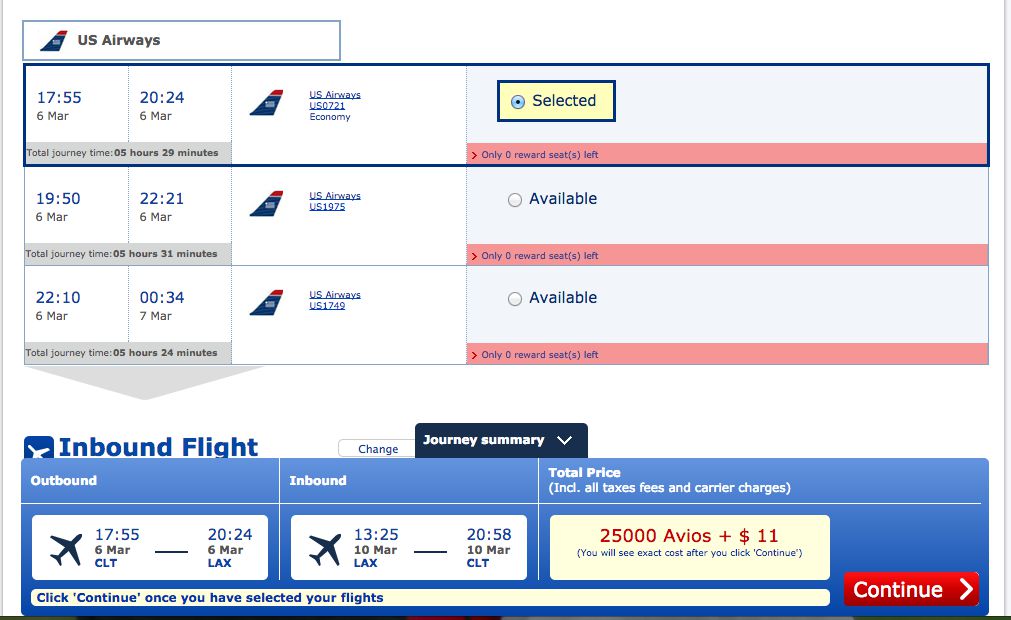Click the Change button for inbound flight
The height and width of the screenshot is (620, 1011).
[x=377, y=449]
